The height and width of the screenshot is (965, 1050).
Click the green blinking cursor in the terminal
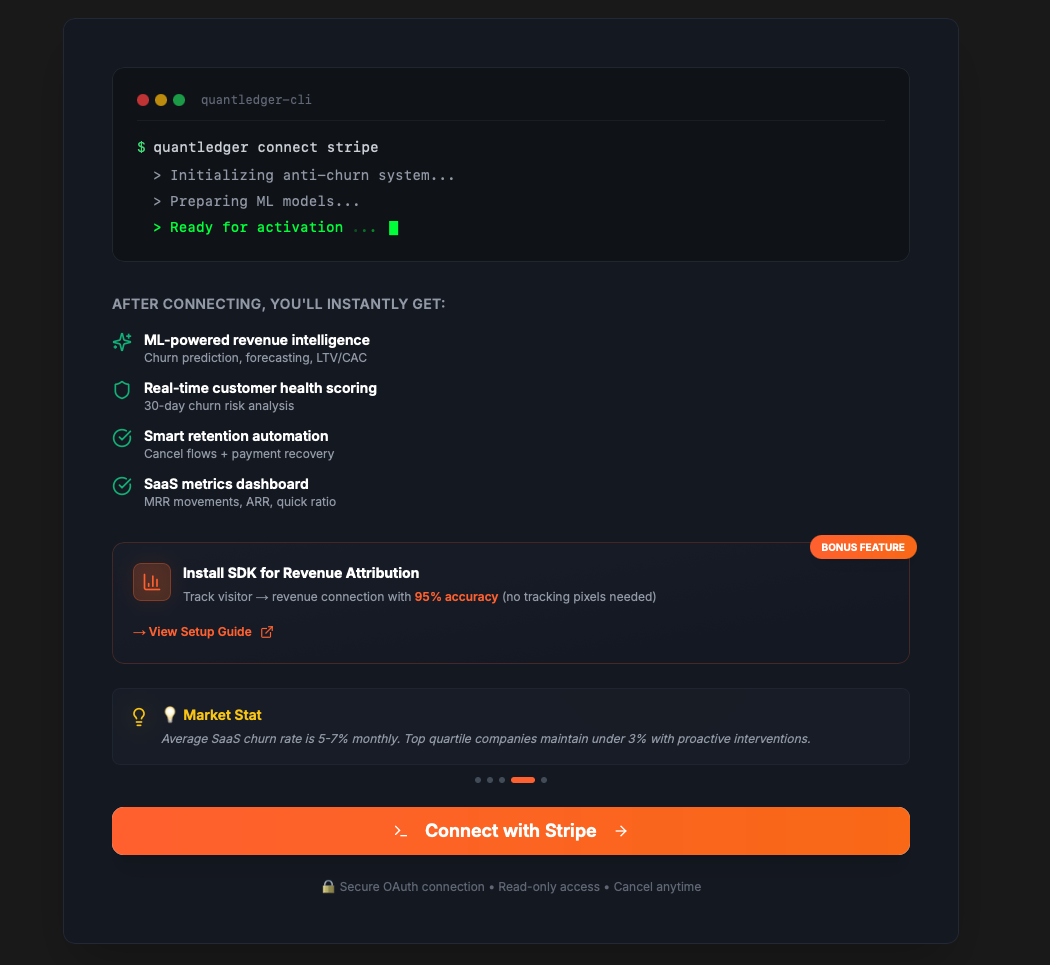tap(394, 227)
